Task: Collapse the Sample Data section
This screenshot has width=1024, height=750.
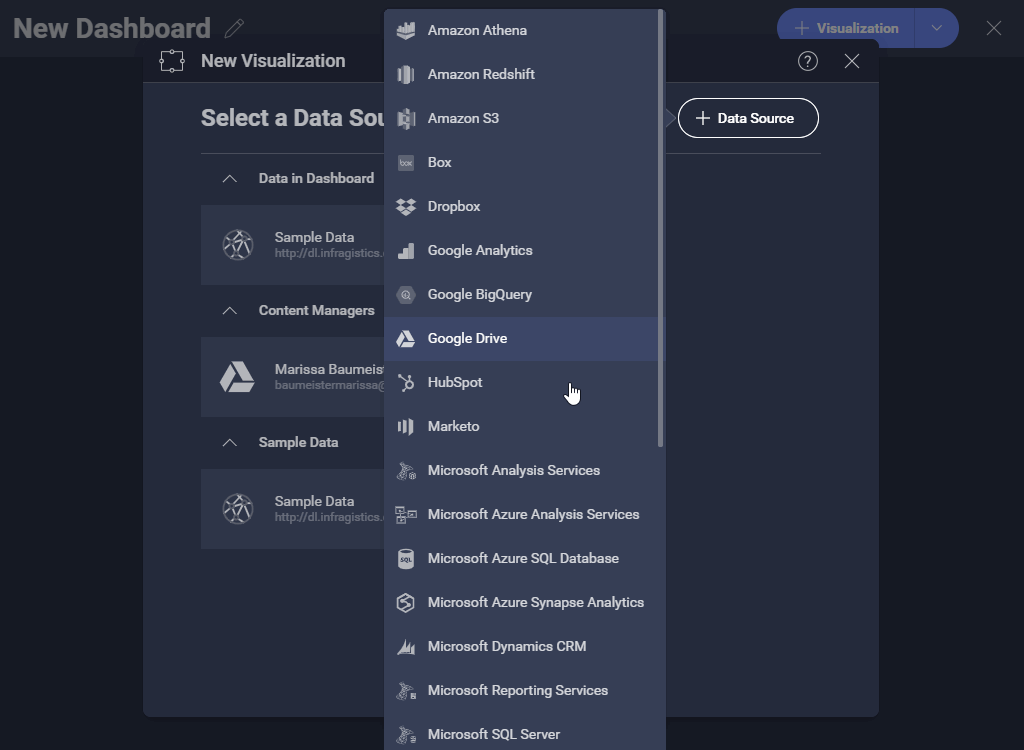Action: tap(229, 442)
